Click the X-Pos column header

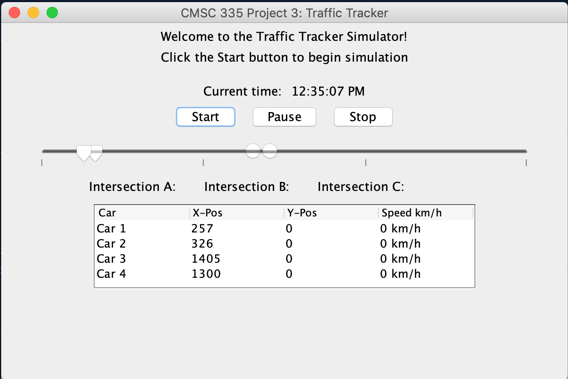[x=237, y=213]
